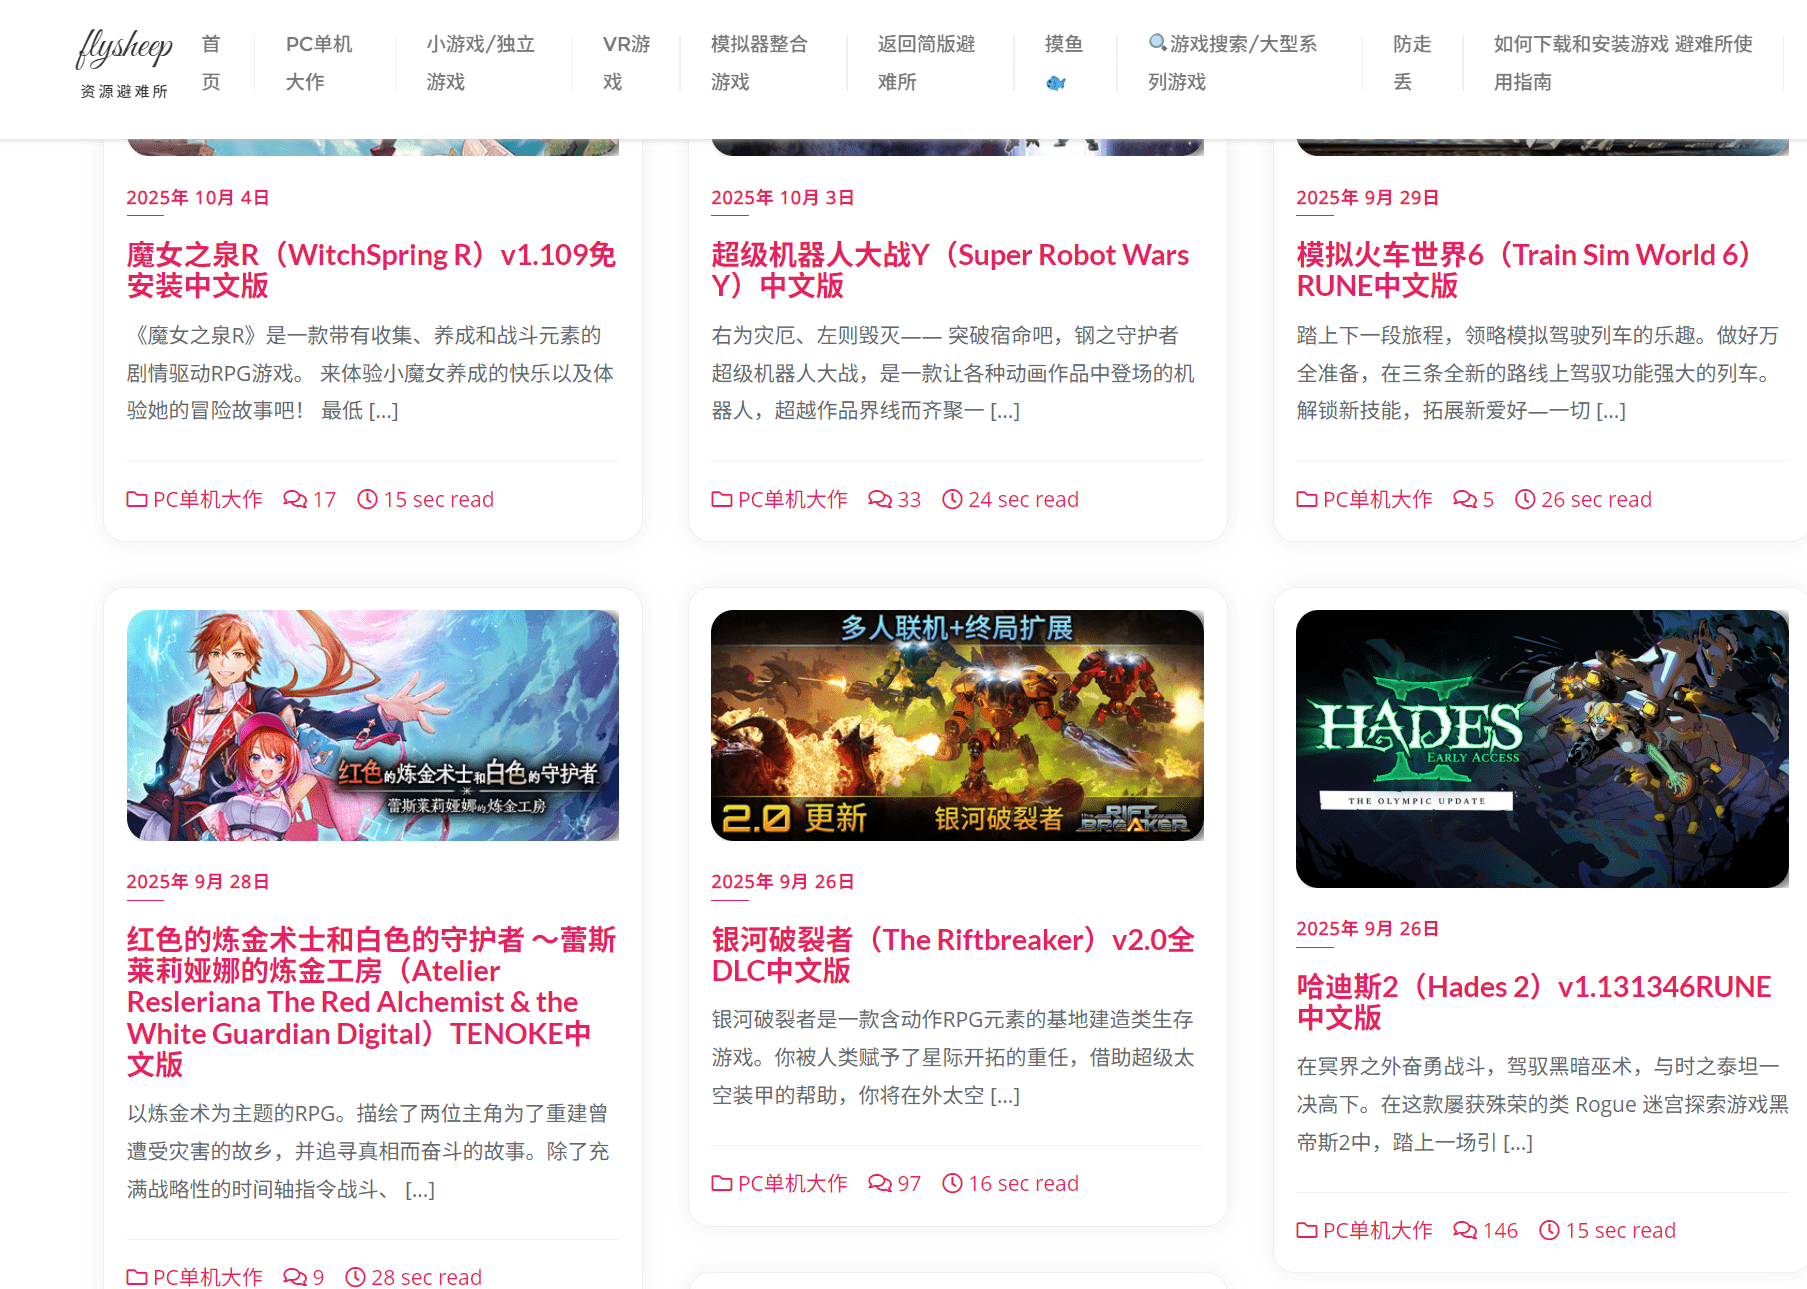Click the flysheep site logo
Screen dimensions: 1807x1289
coord(124,62)
